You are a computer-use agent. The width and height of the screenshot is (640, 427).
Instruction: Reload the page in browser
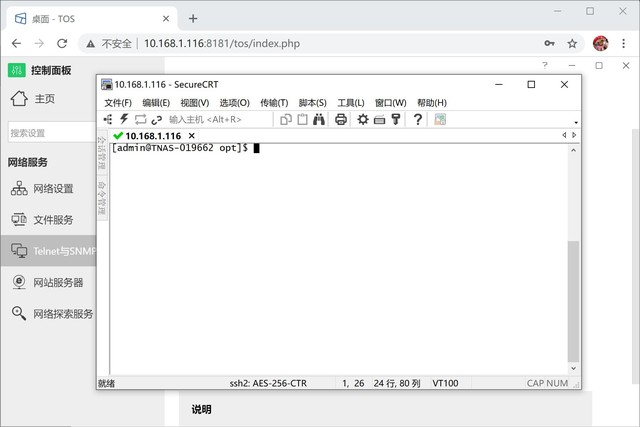click(62, 43)
